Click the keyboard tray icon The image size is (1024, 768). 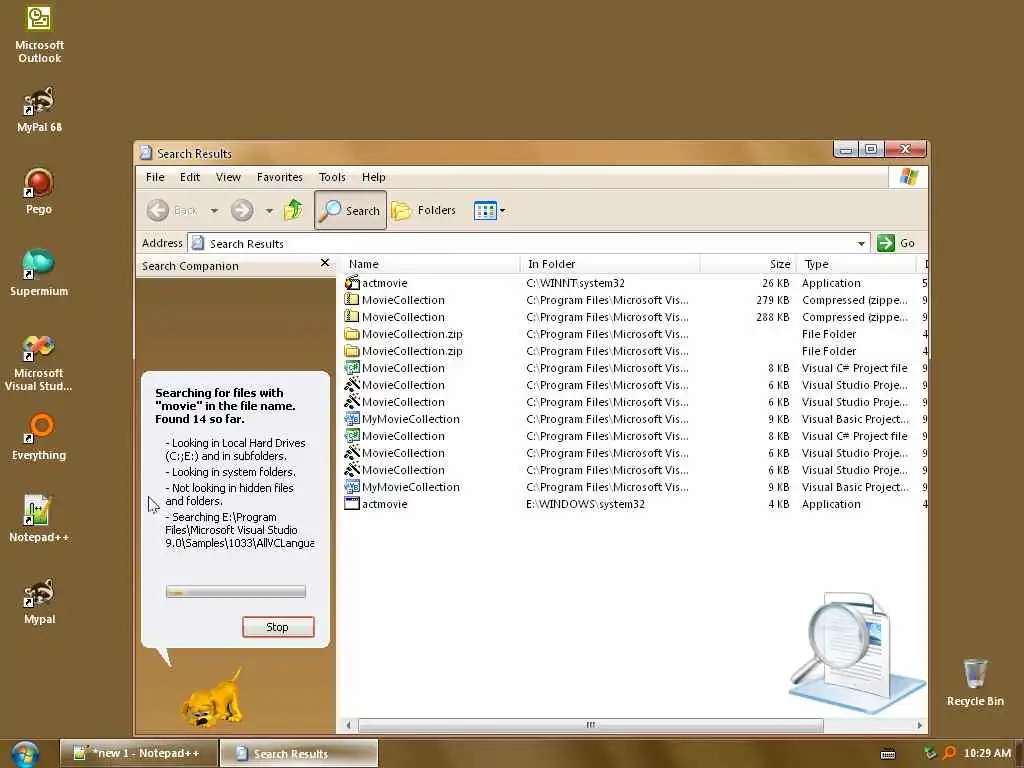[888, 754]
